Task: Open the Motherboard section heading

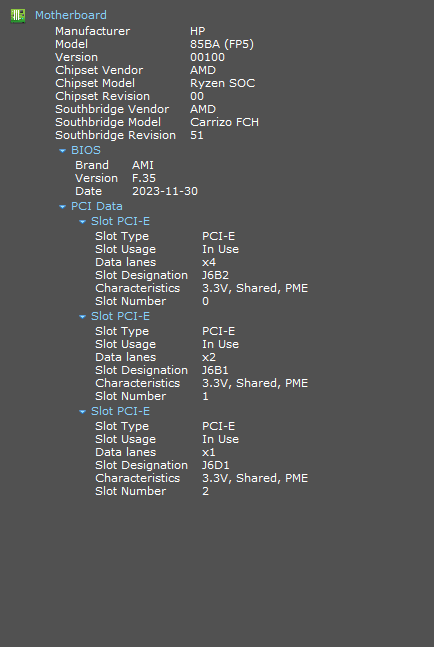Action: tap(71, 15)
